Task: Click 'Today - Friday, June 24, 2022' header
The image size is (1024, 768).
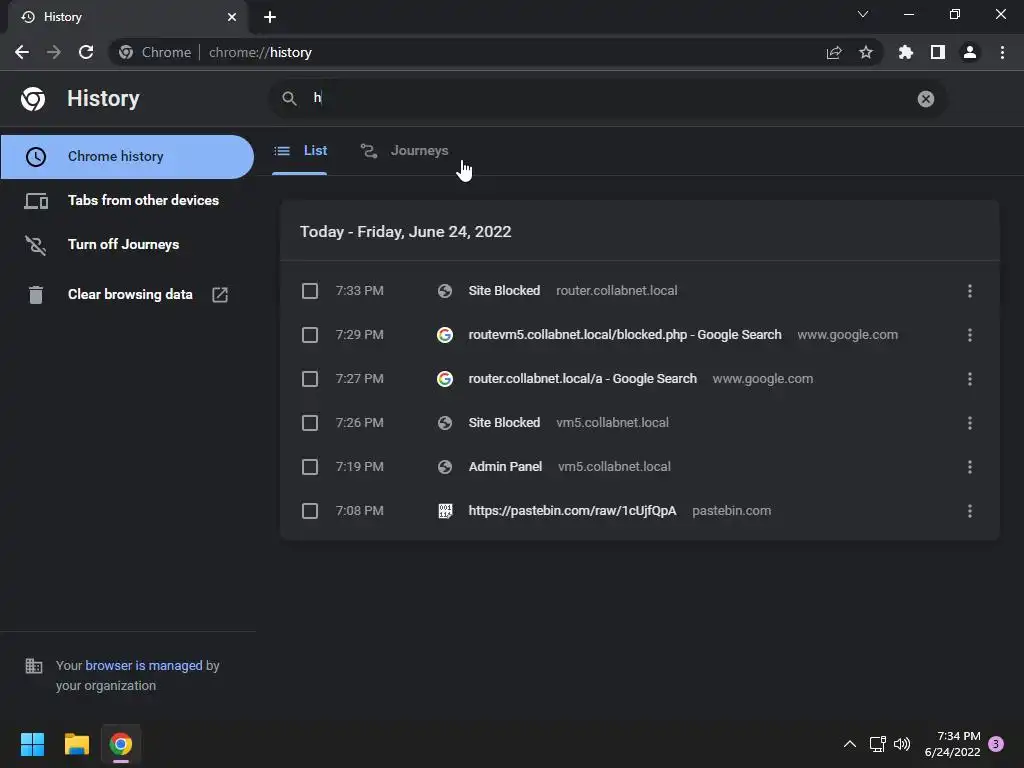Action: tap(406, 232)
